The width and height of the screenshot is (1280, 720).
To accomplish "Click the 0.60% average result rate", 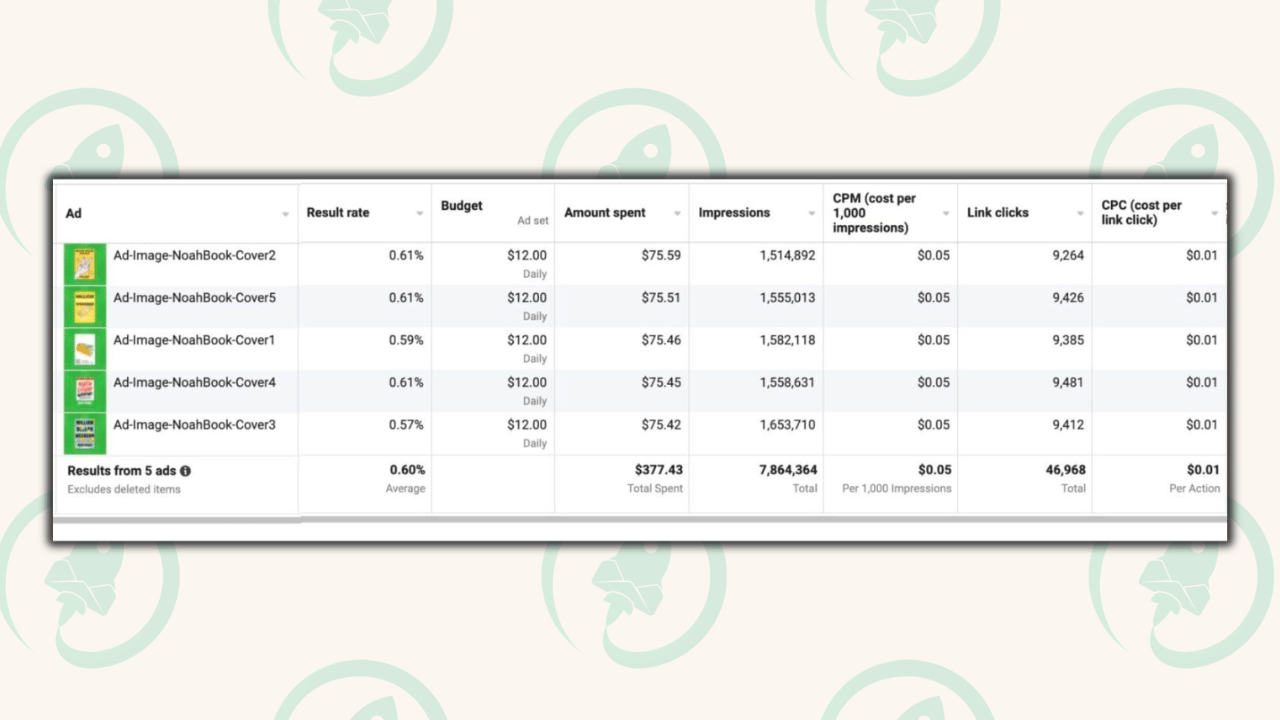I will (407, 470).
